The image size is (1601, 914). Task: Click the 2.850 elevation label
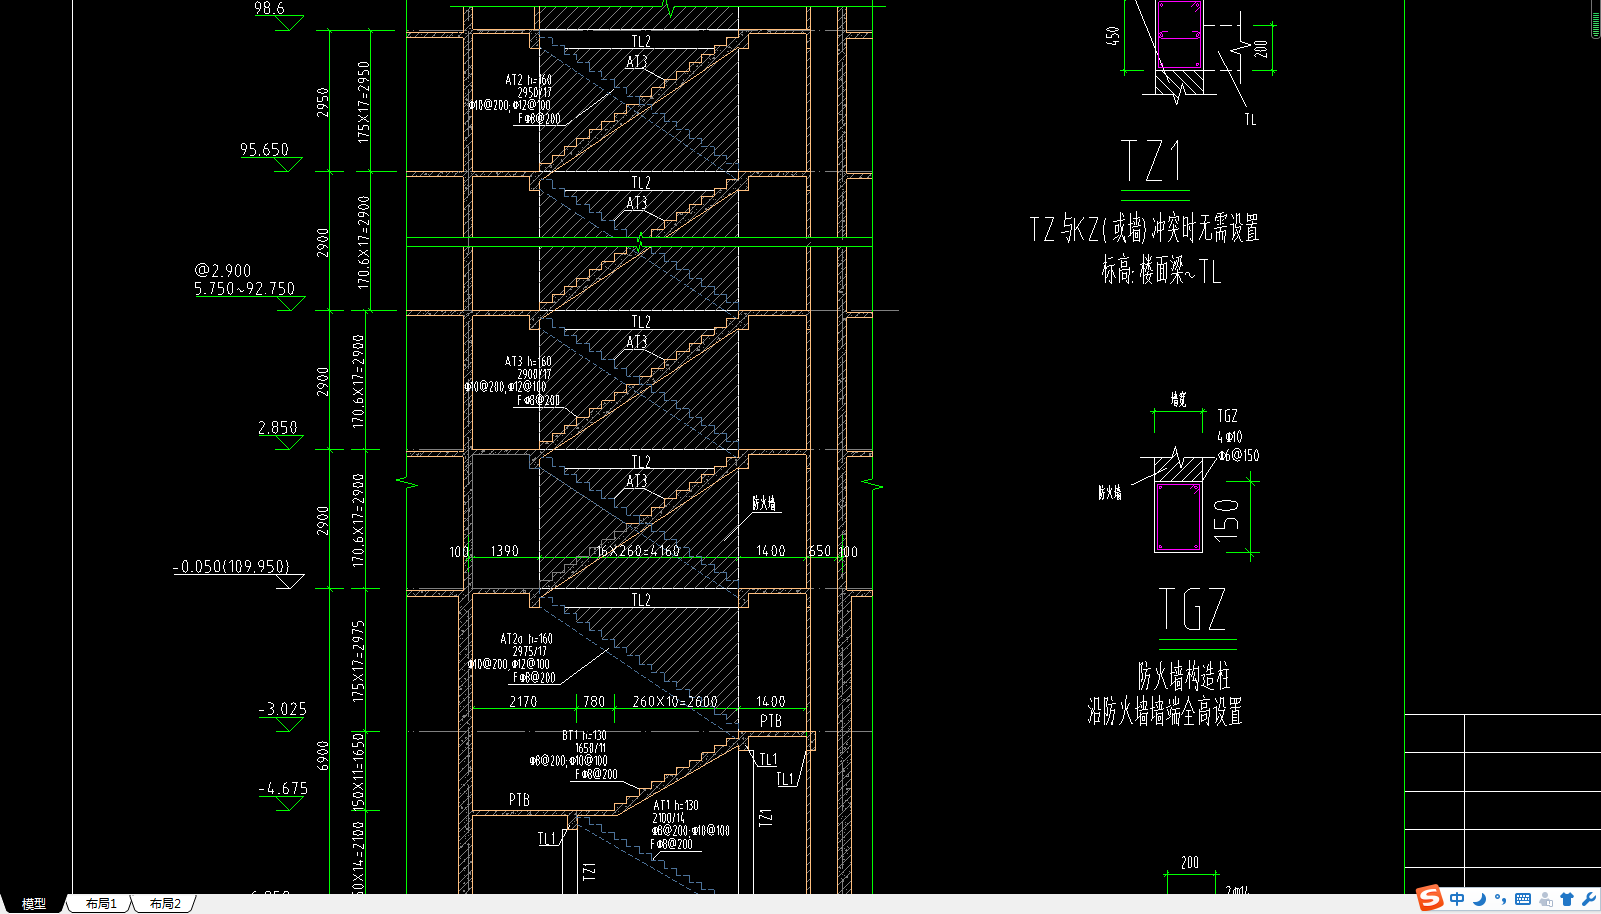point(278,428)
